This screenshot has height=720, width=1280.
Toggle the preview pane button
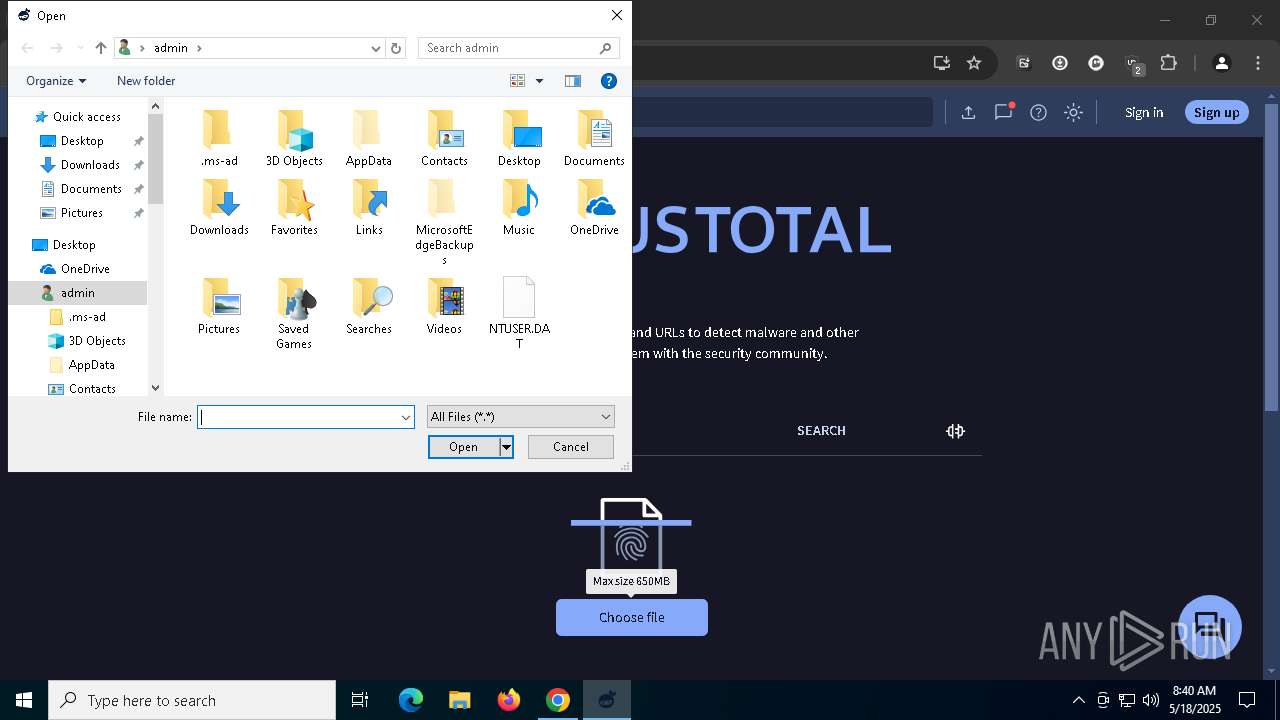click(573, 81)
